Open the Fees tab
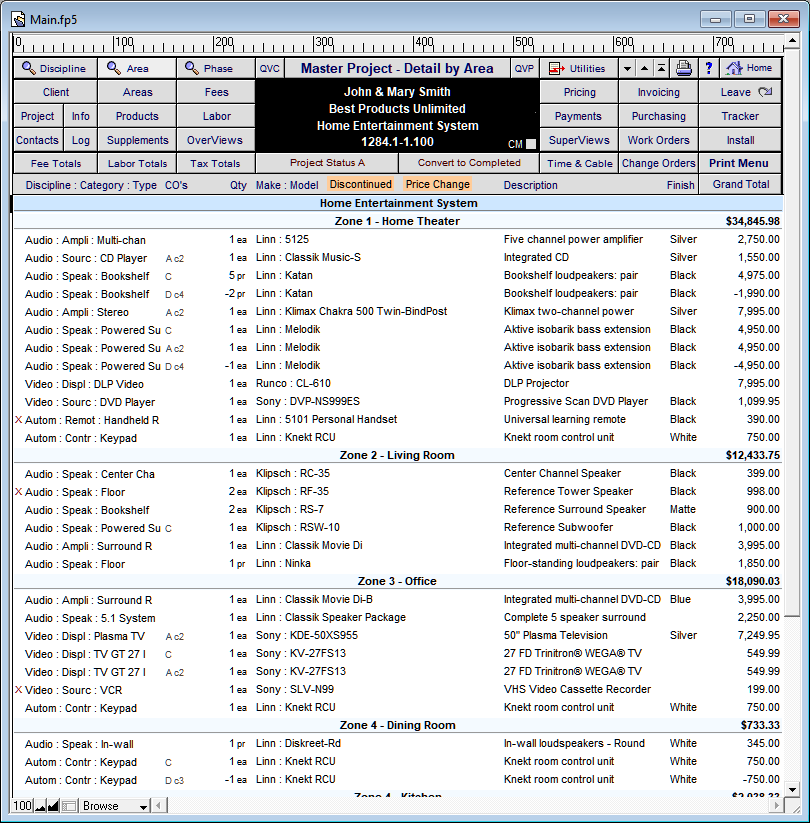Screen dimensions: 810x823 [216, 92]
